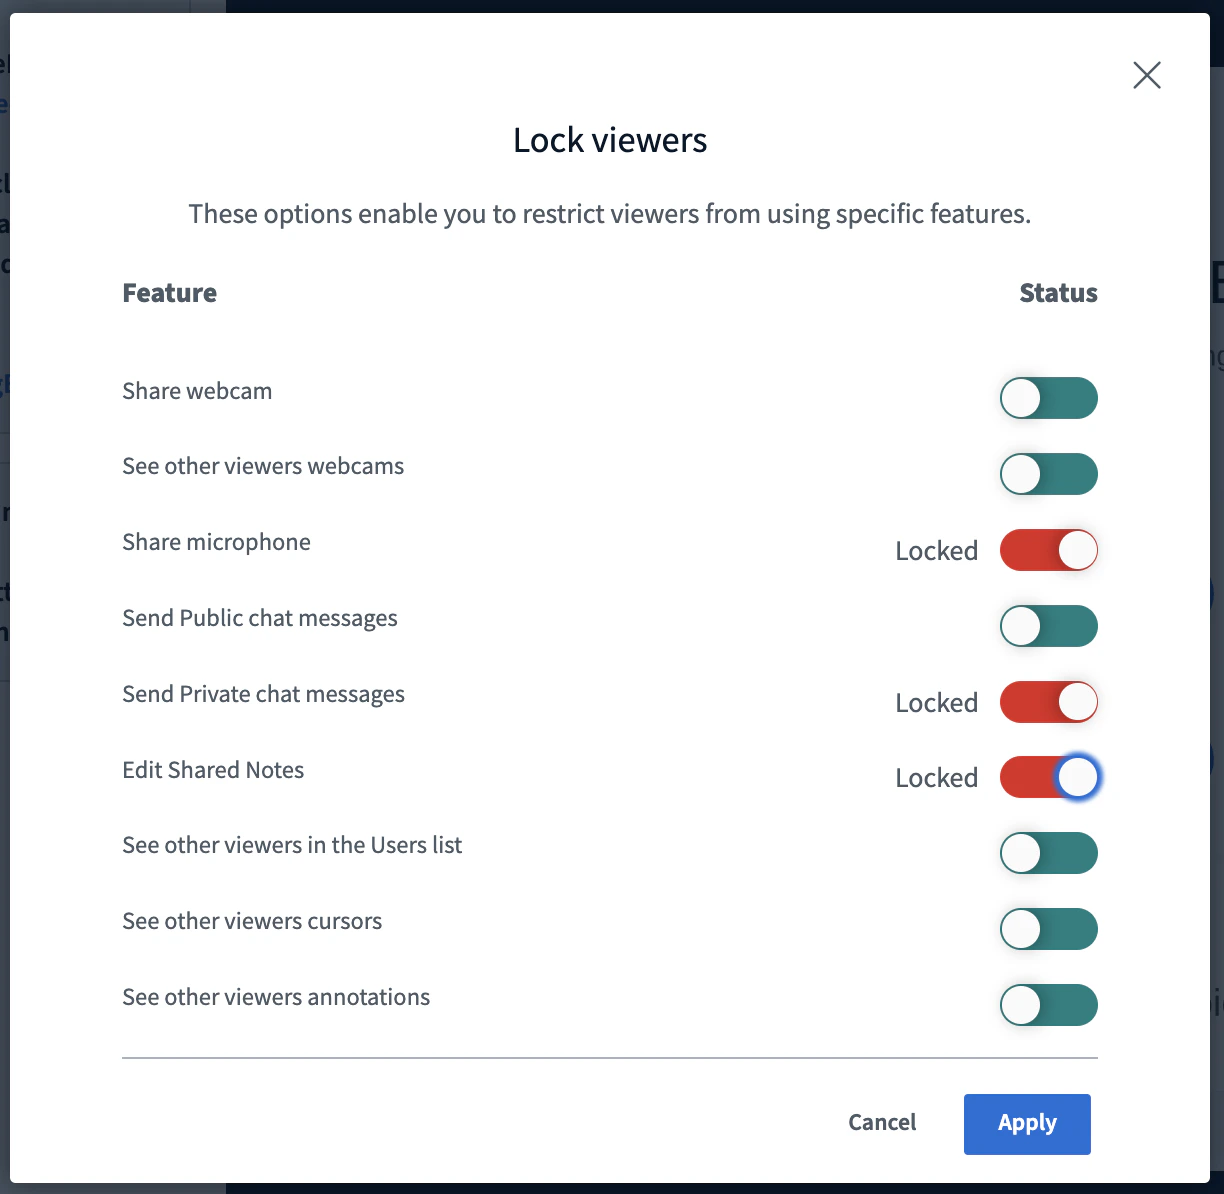Lock See other viewers in the Users list

1048,853
